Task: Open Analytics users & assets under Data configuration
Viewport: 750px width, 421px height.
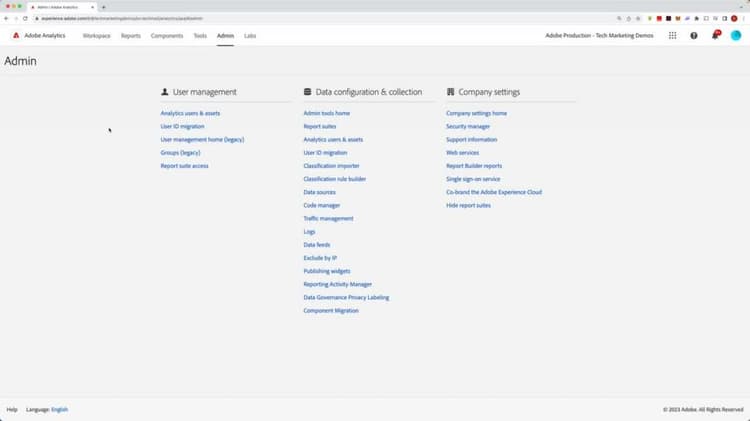Action: [333, 140]
